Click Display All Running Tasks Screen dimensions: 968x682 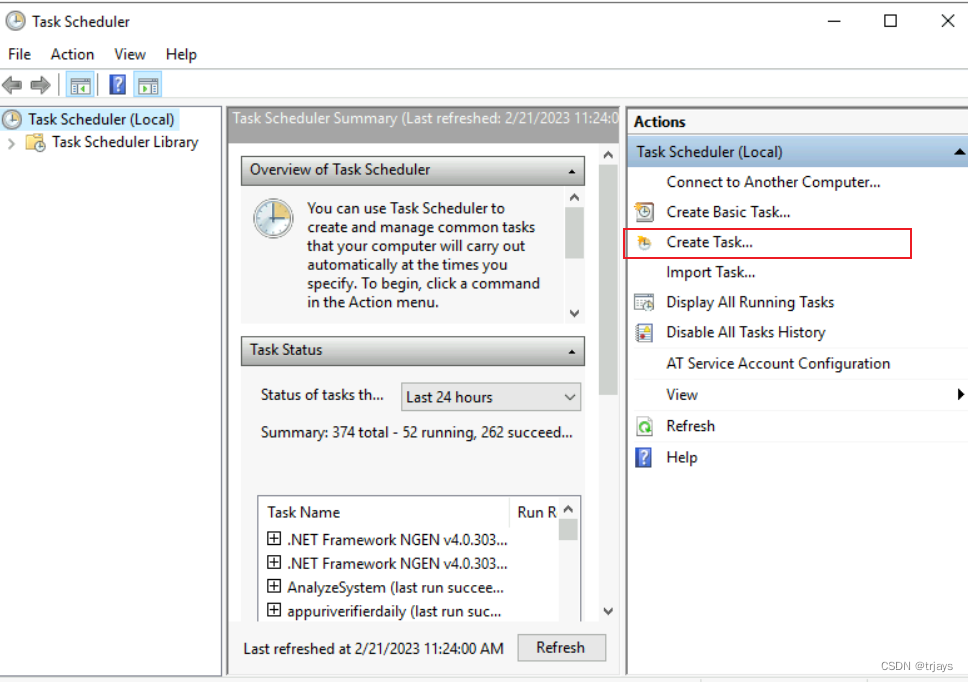[x=749, y=302]
